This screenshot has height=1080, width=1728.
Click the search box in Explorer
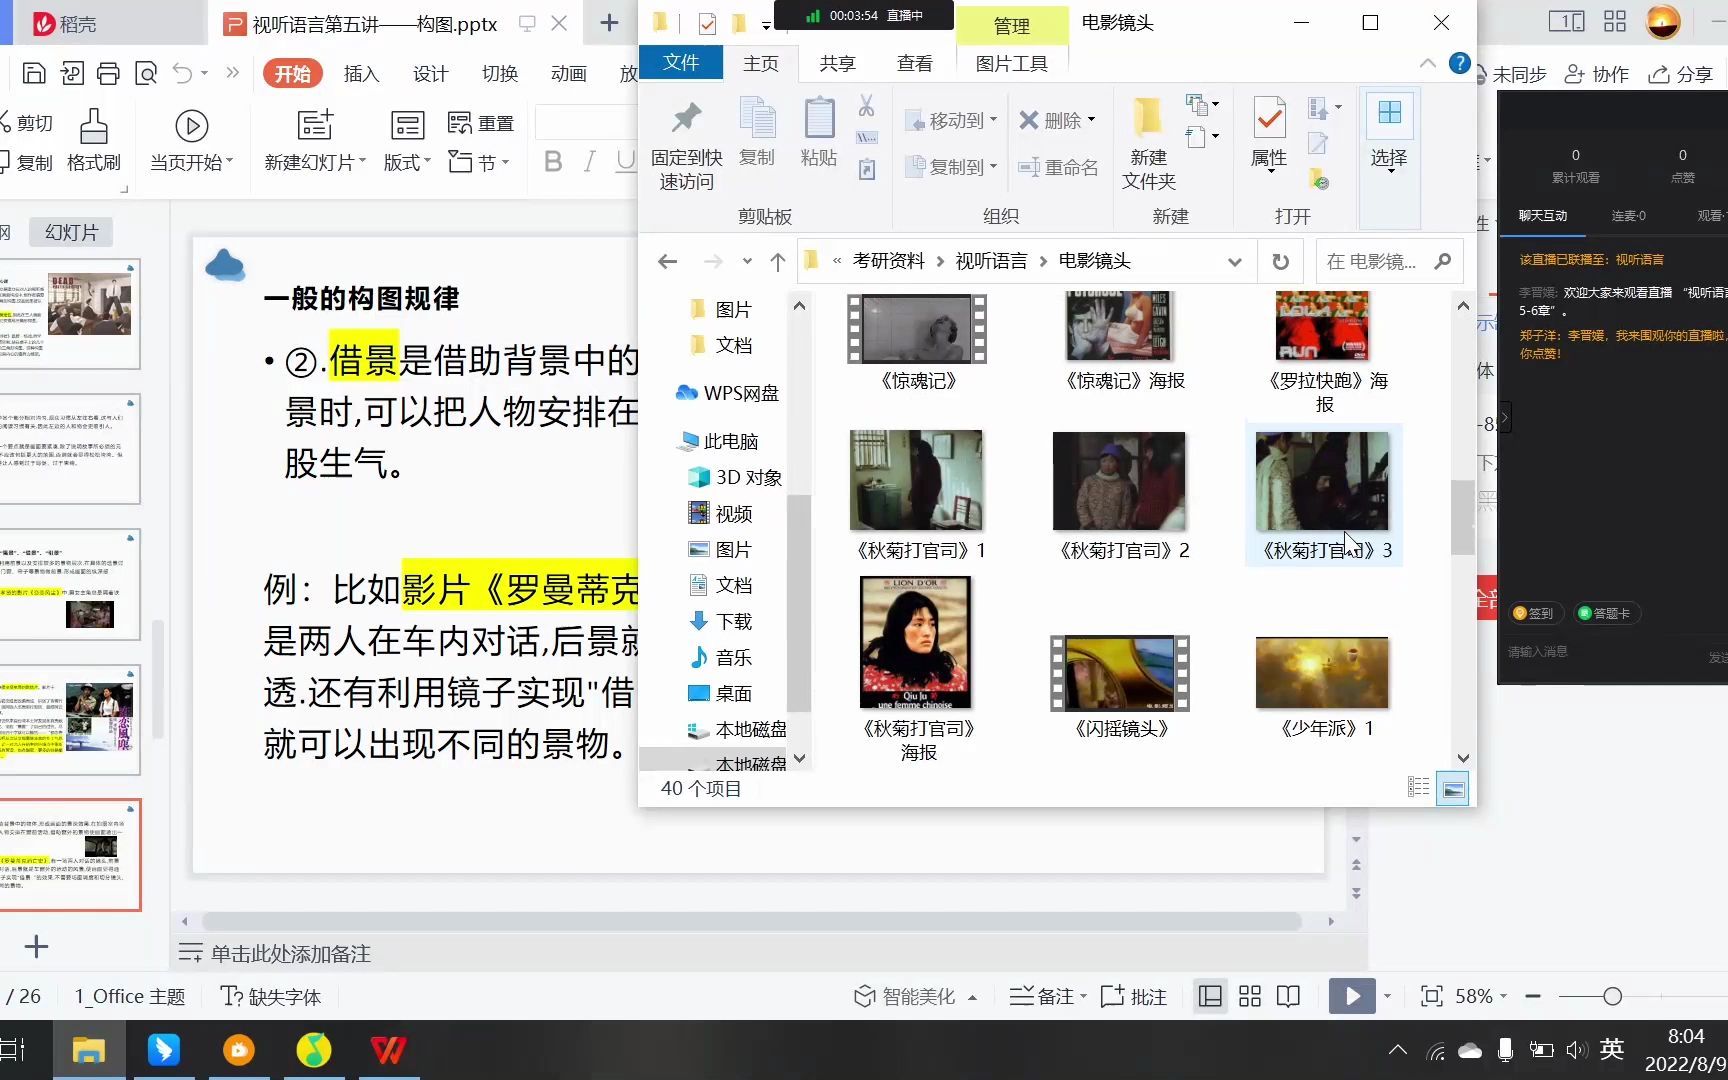point(1389,261)
